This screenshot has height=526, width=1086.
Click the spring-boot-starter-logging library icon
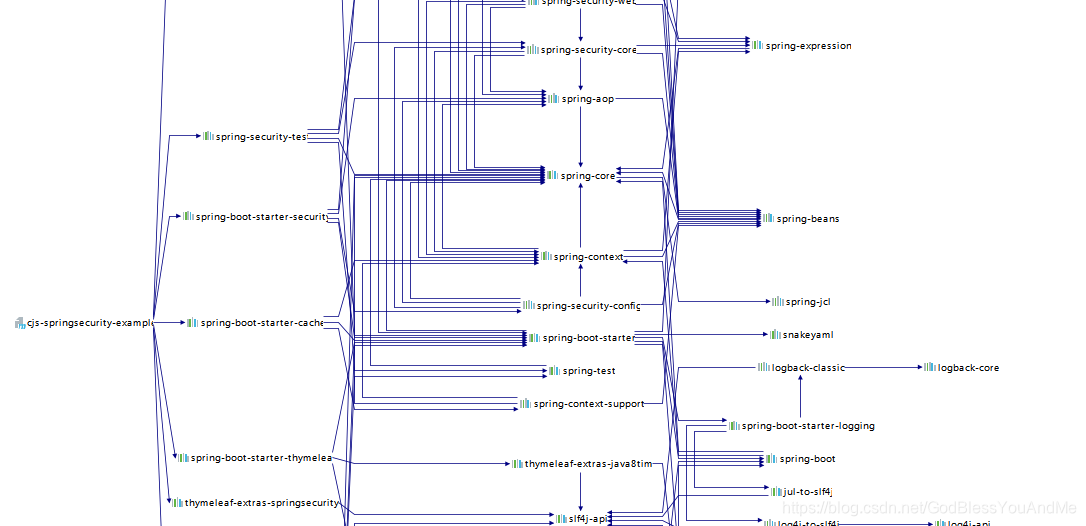733,426
